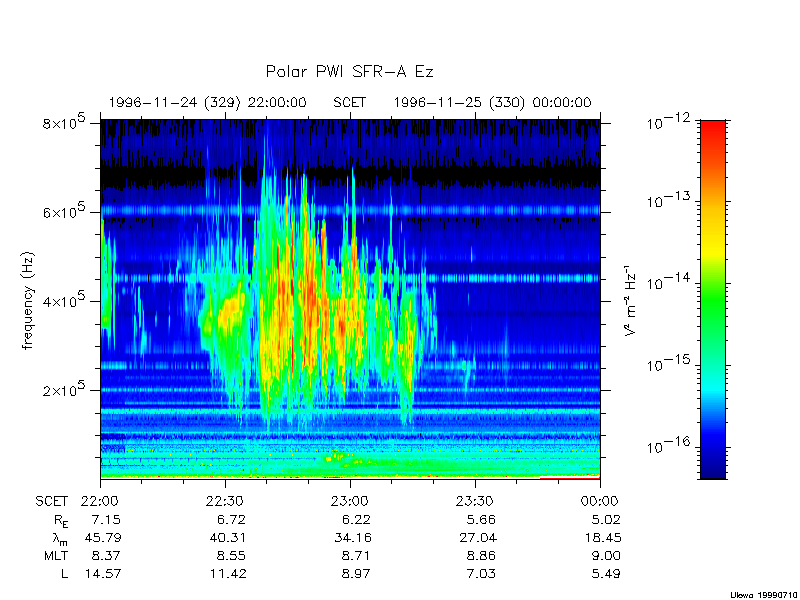Click the MLT row label
This screenshot has width=800, height=600.
pos(55,556)
